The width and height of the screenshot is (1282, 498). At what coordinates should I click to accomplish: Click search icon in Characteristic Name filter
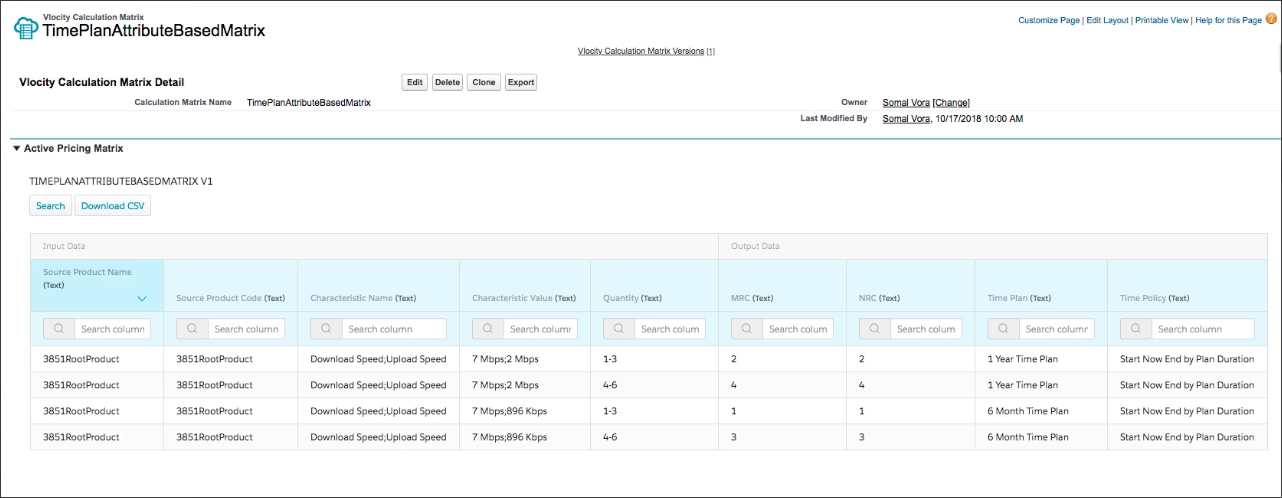tap(327, 329)
